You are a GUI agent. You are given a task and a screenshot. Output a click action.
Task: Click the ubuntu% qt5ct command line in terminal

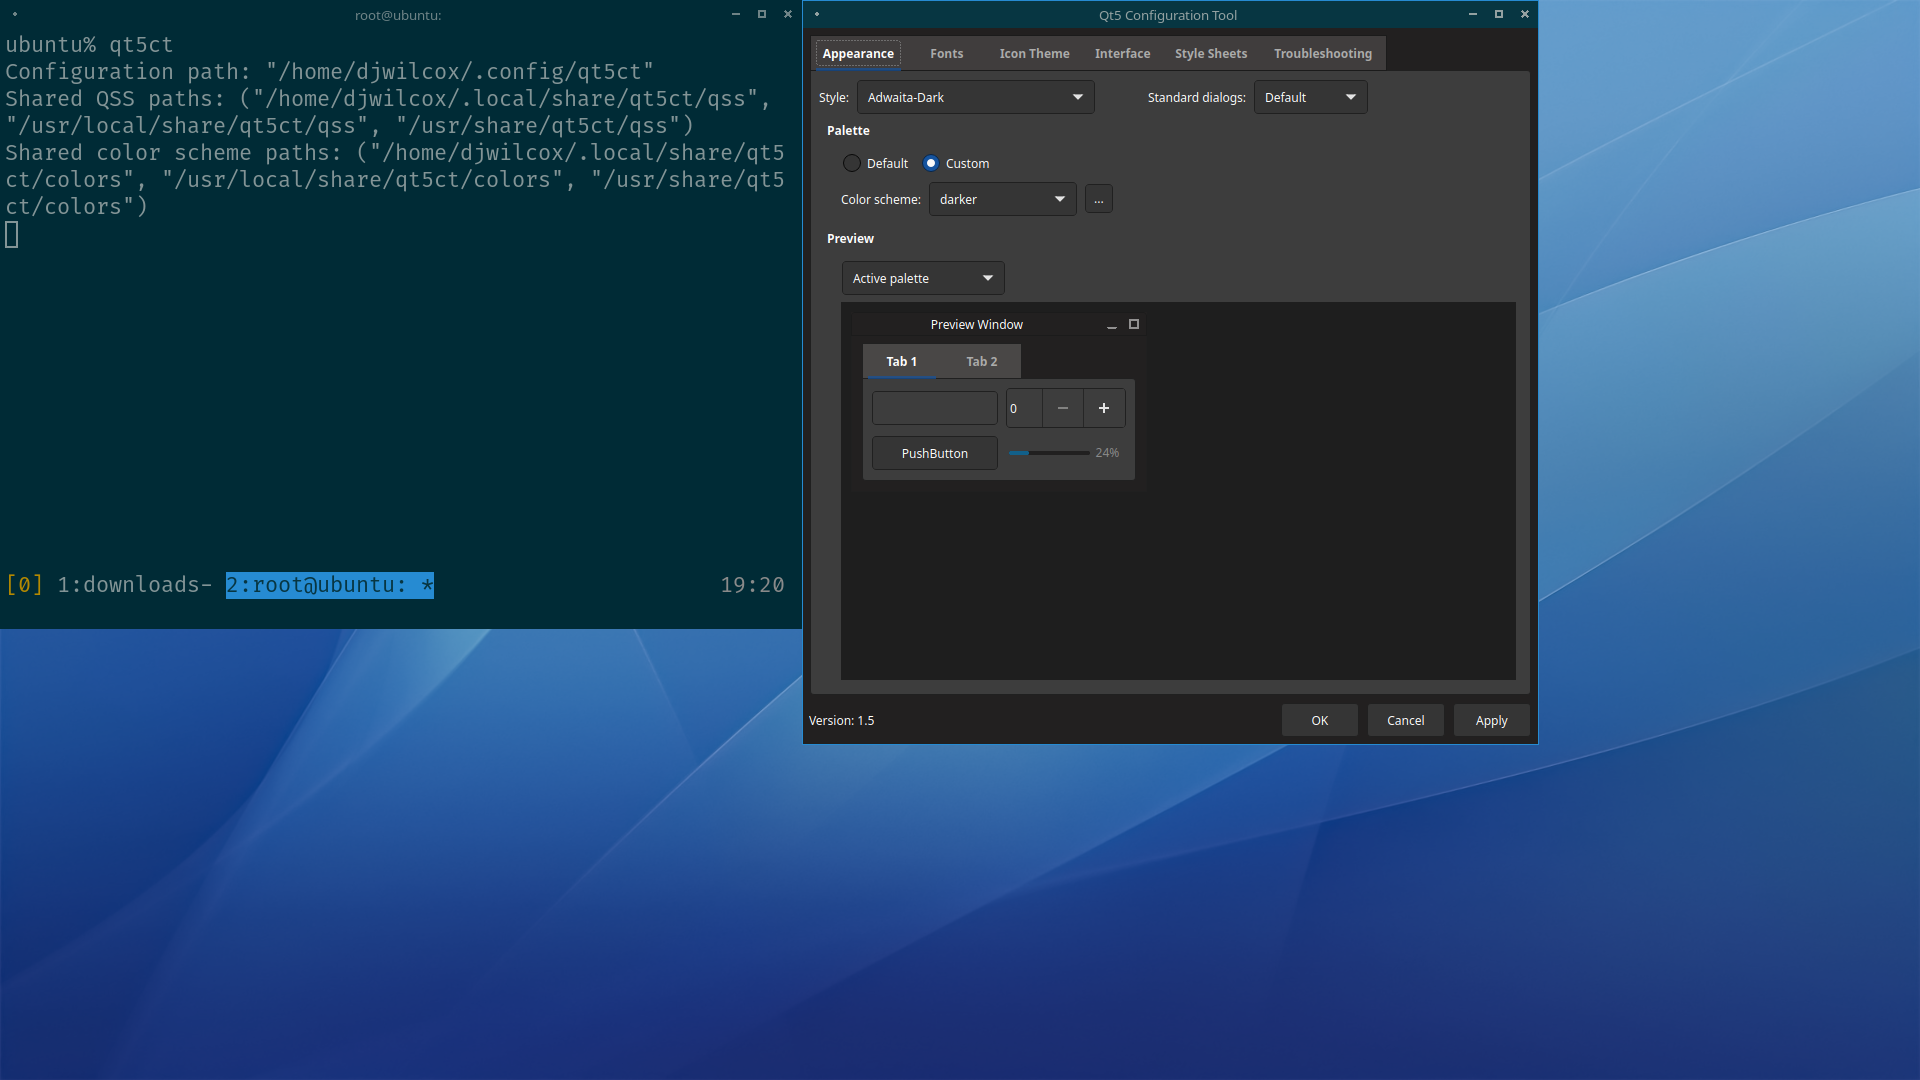[89, 45]
